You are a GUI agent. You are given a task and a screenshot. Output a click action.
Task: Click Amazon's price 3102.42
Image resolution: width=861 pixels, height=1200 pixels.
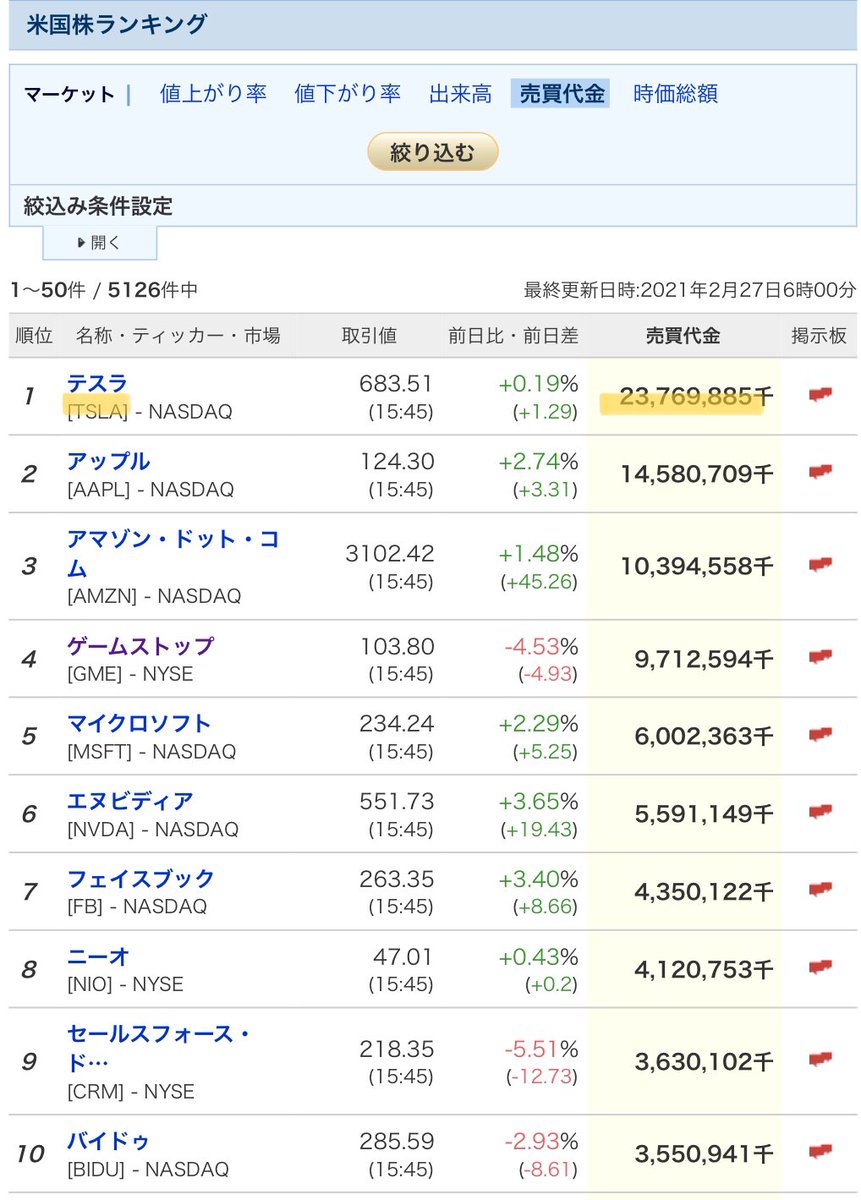tap(390, 554)
